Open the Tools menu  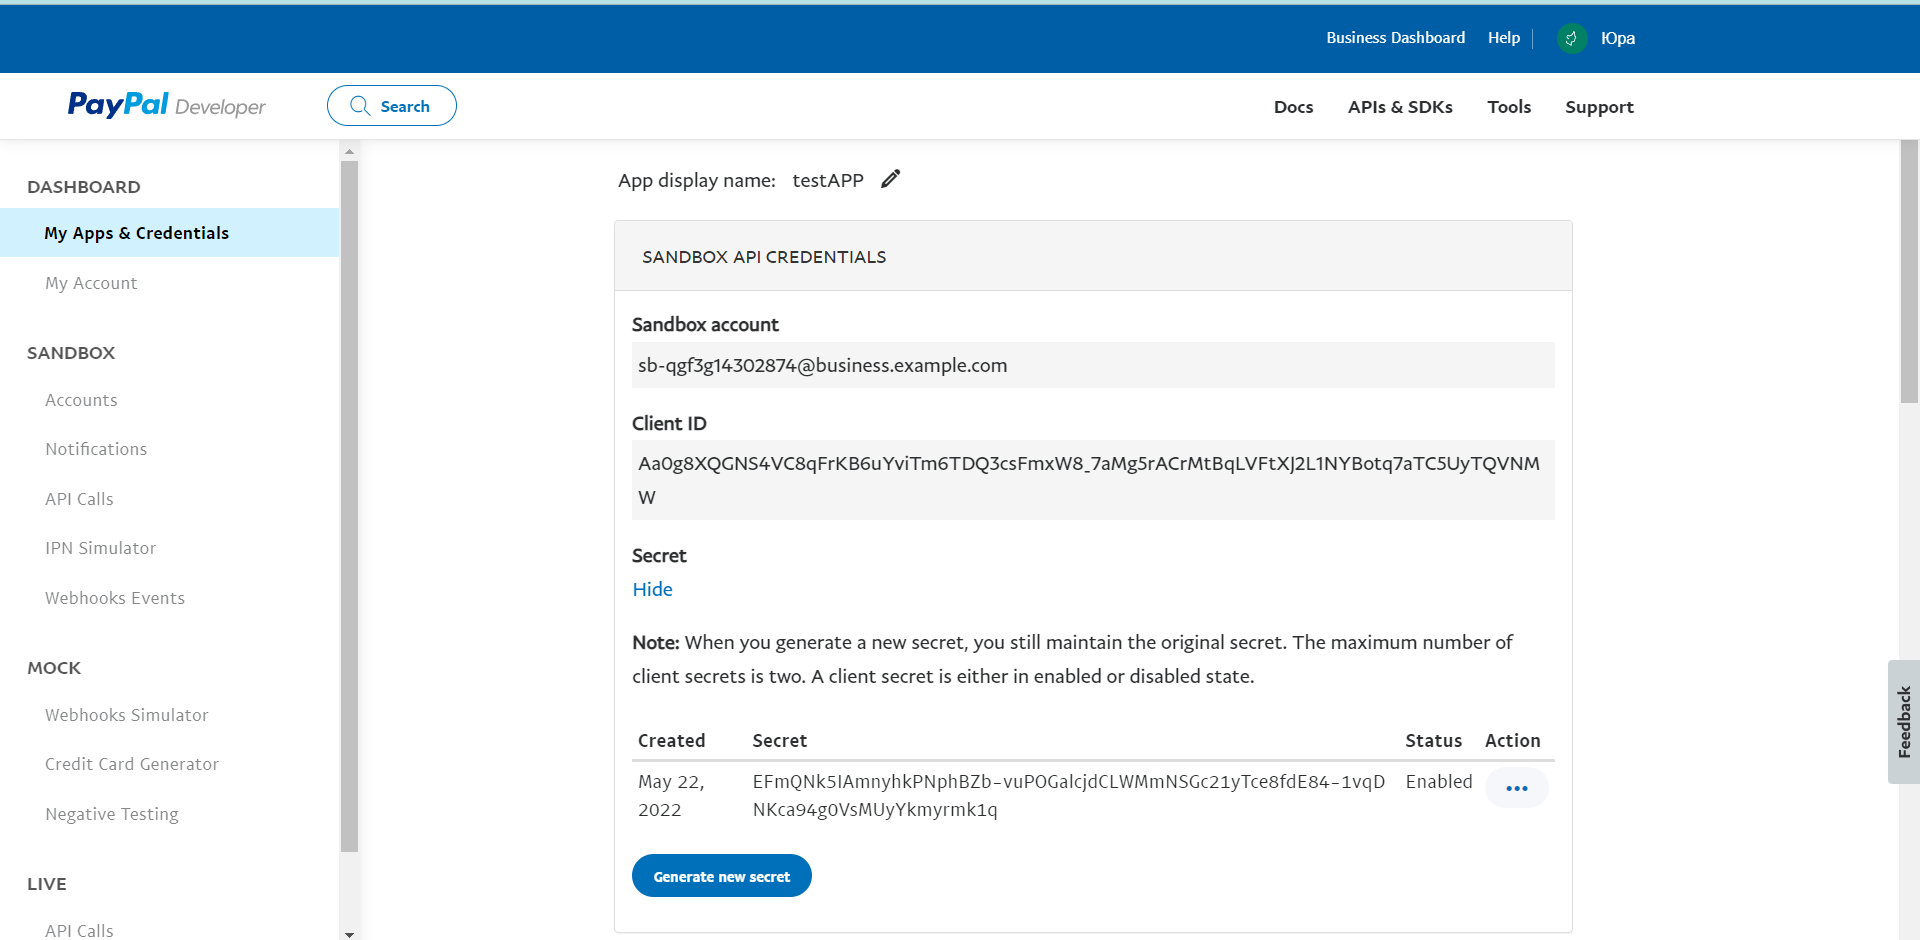pyautogui.click(x=1509, y=107)
